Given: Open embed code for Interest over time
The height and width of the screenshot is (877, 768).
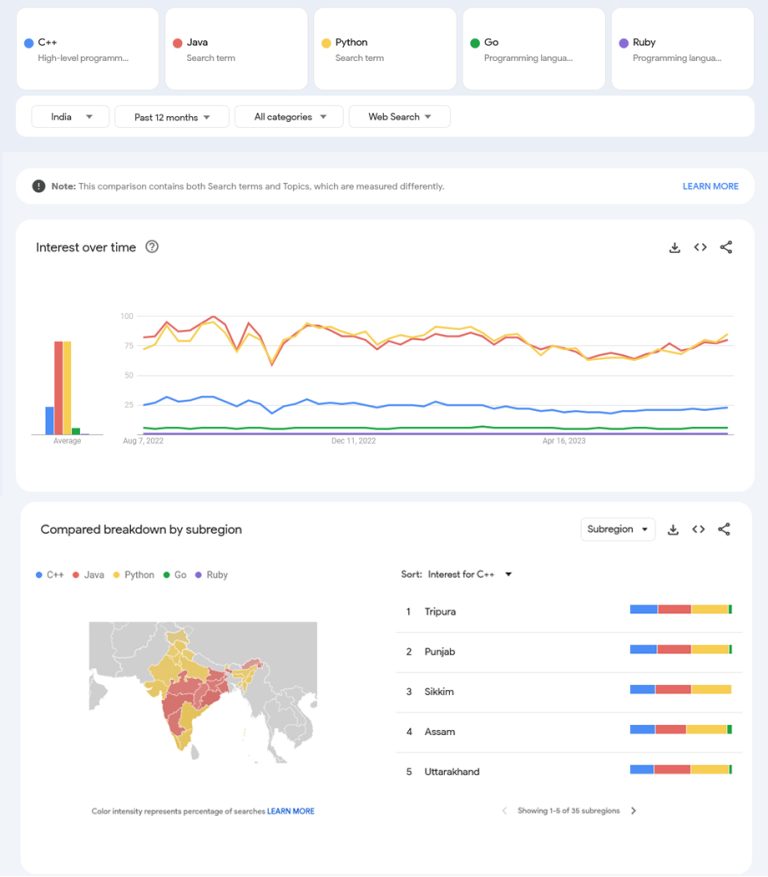Looking at the screenshot, I should pyautogui.click(x=700, y=248).
